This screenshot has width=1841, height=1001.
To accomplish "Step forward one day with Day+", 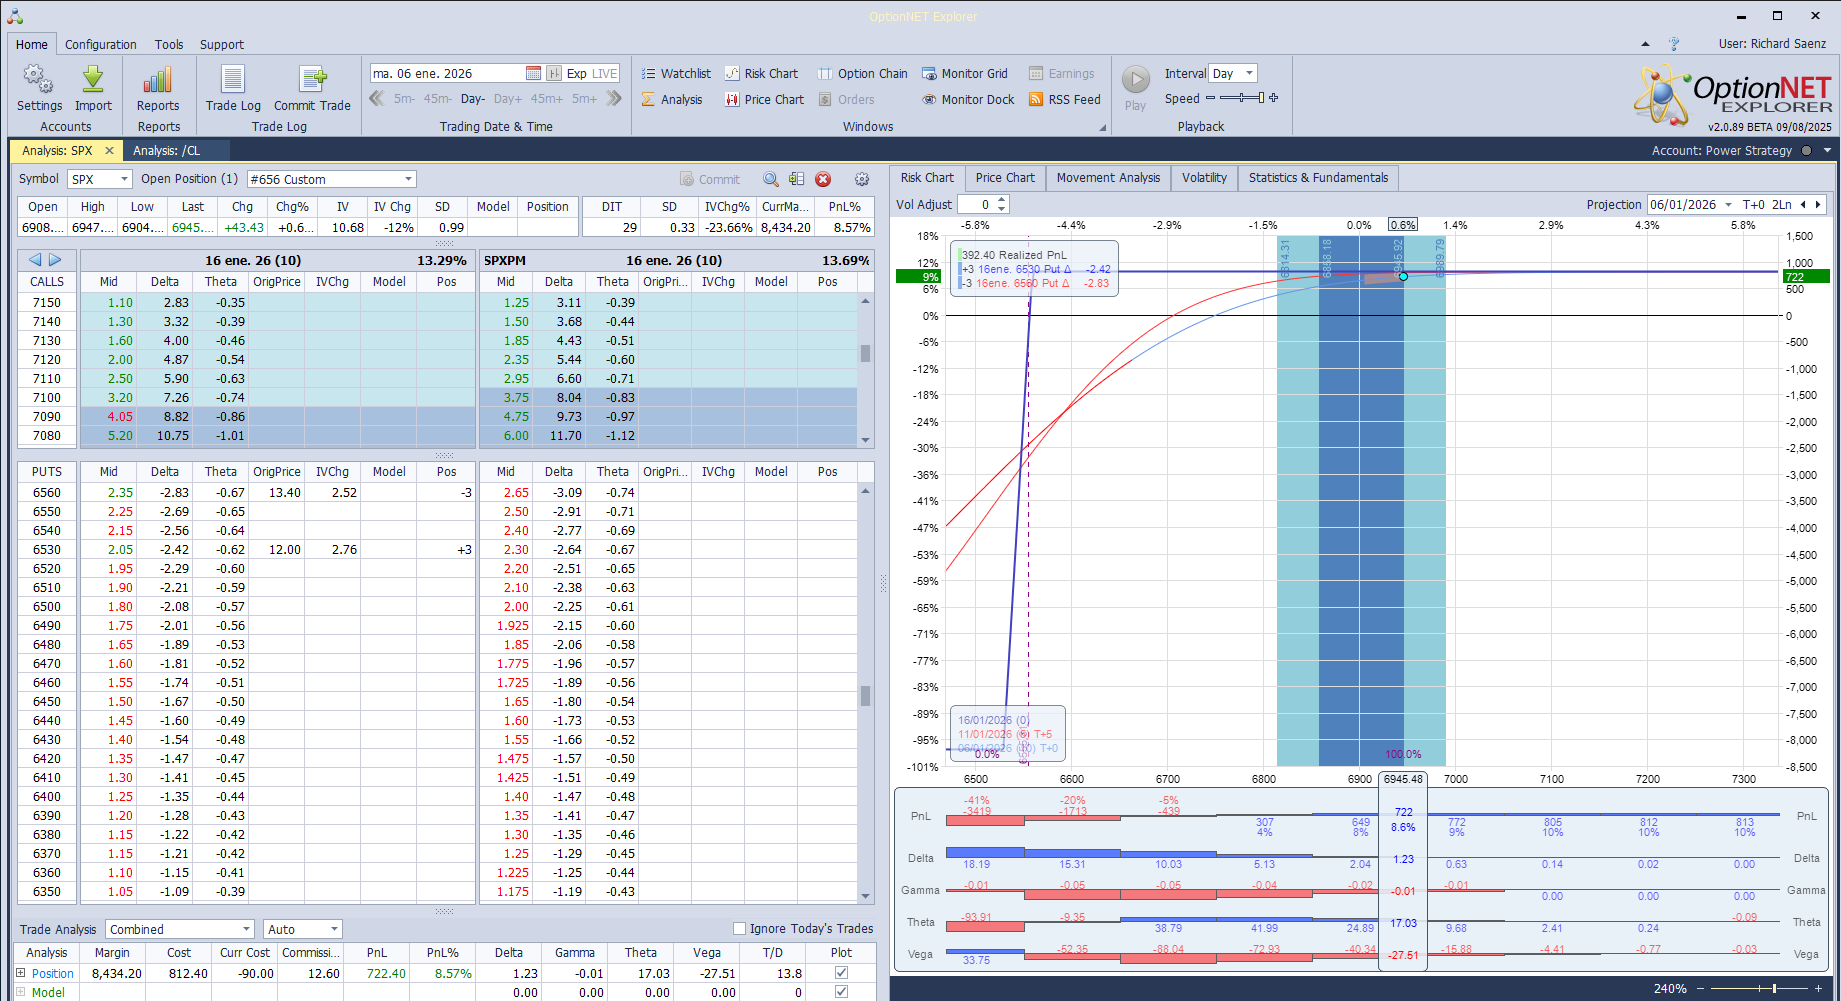I will tap(507, 99).
